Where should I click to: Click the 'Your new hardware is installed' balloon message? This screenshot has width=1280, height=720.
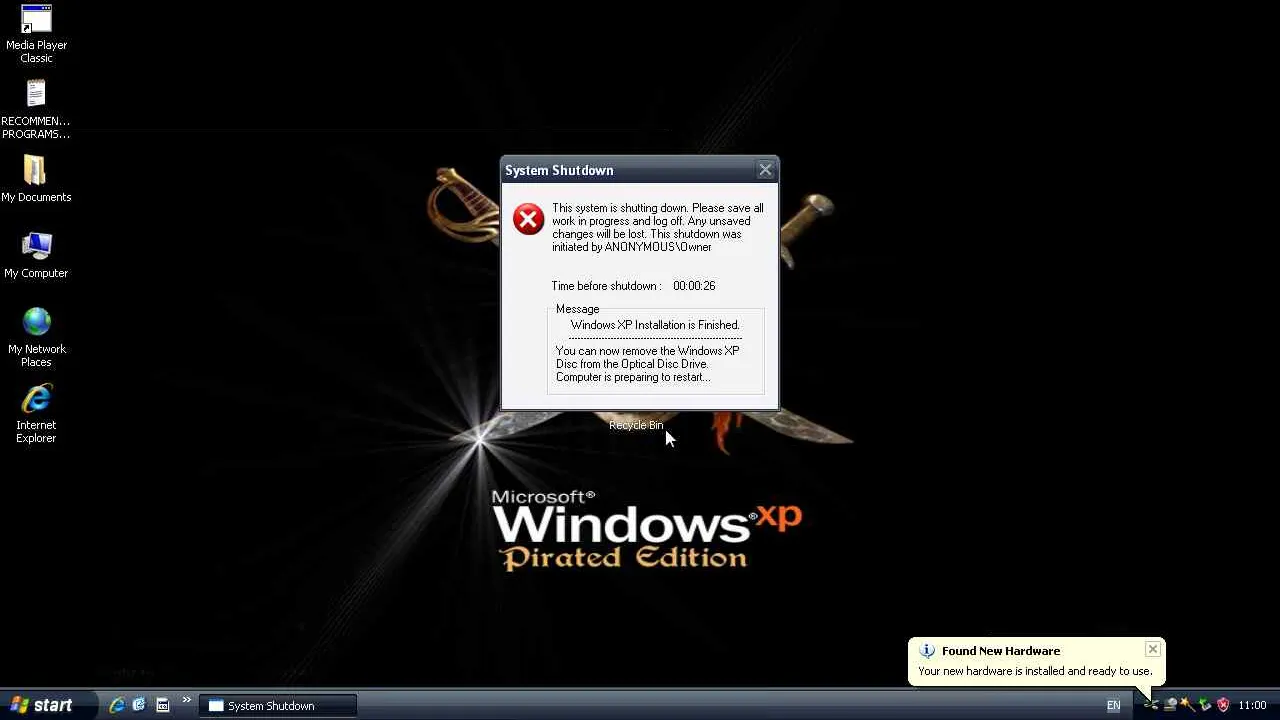pos(1035,671)
